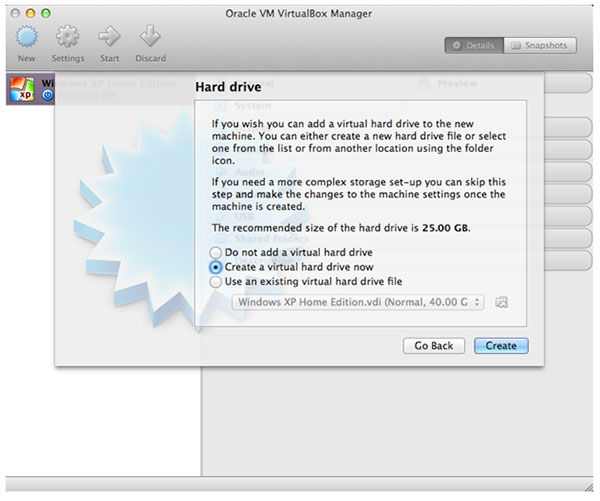
Task: Click the window resize grip in corner
Action: 588,487
